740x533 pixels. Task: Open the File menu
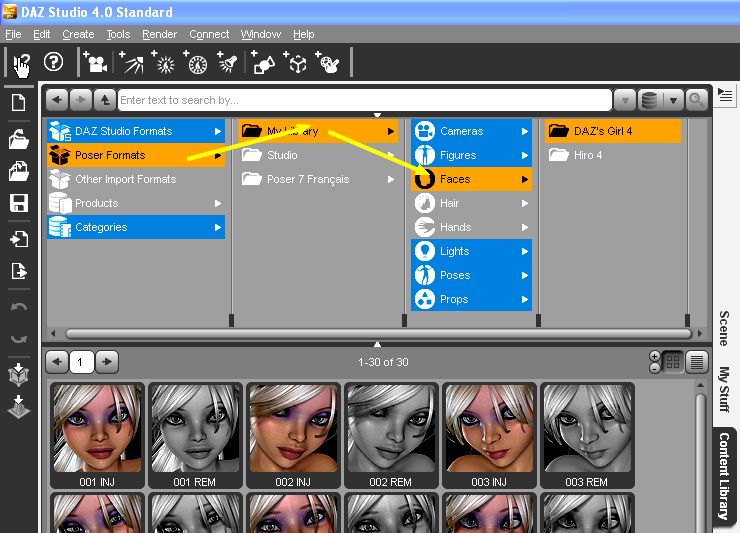pos(13,34)
